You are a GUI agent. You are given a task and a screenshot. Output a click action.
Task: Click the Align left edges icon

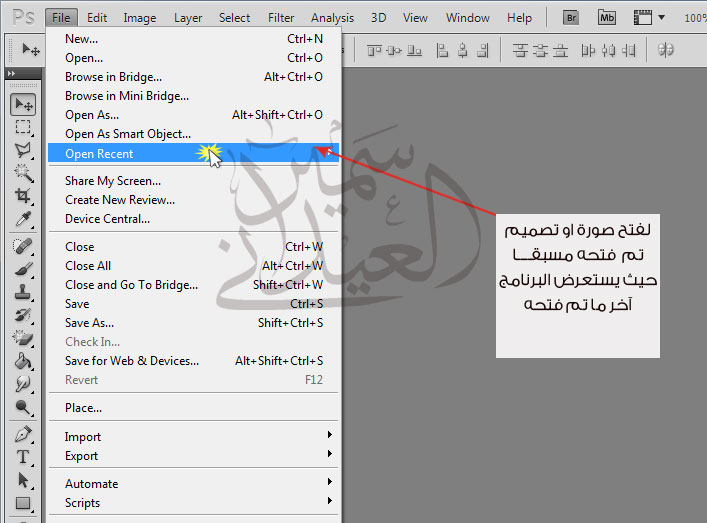(442, 50)
